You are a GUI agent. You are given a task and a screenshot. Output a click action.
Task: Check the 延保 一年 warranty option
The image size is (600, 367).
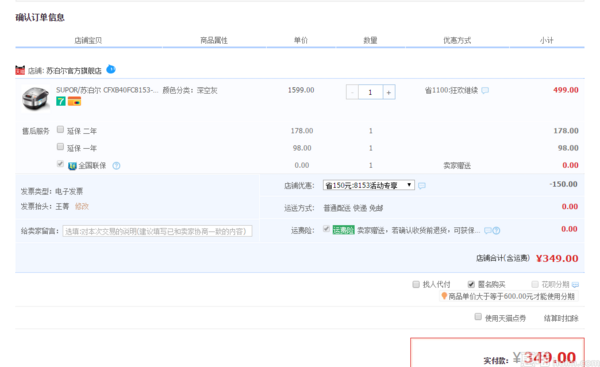tap(60, 147)
